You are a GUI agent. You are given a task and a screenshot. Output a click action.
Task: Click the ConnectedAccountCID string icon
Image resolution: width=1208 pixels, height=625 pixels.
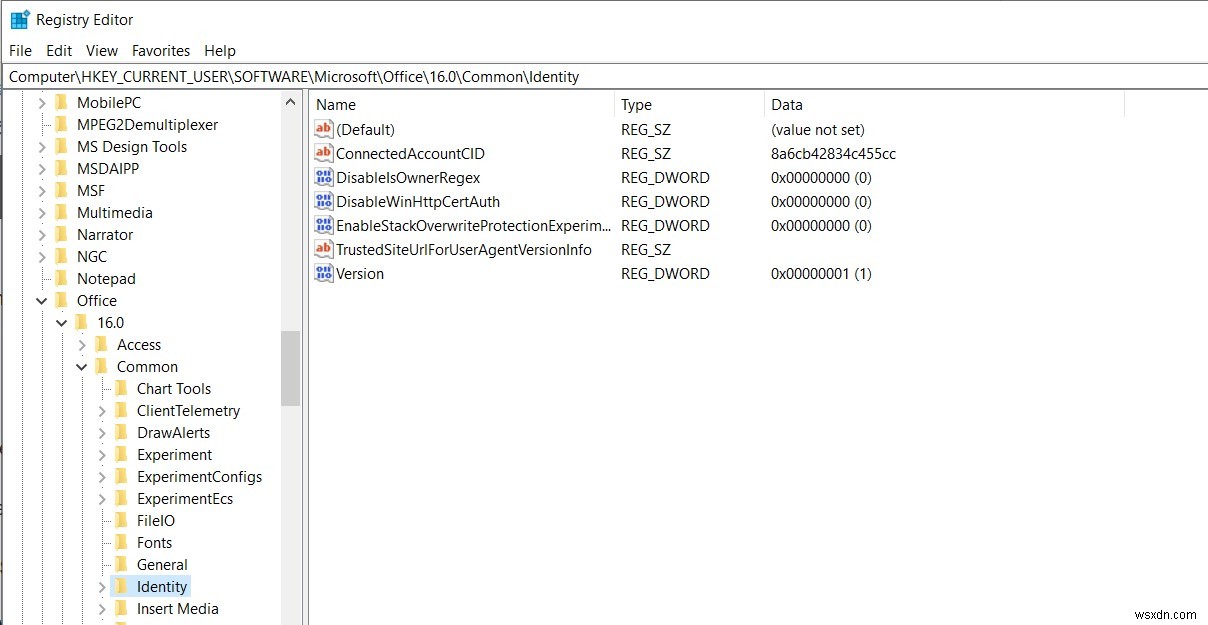[x=323, y=153]
